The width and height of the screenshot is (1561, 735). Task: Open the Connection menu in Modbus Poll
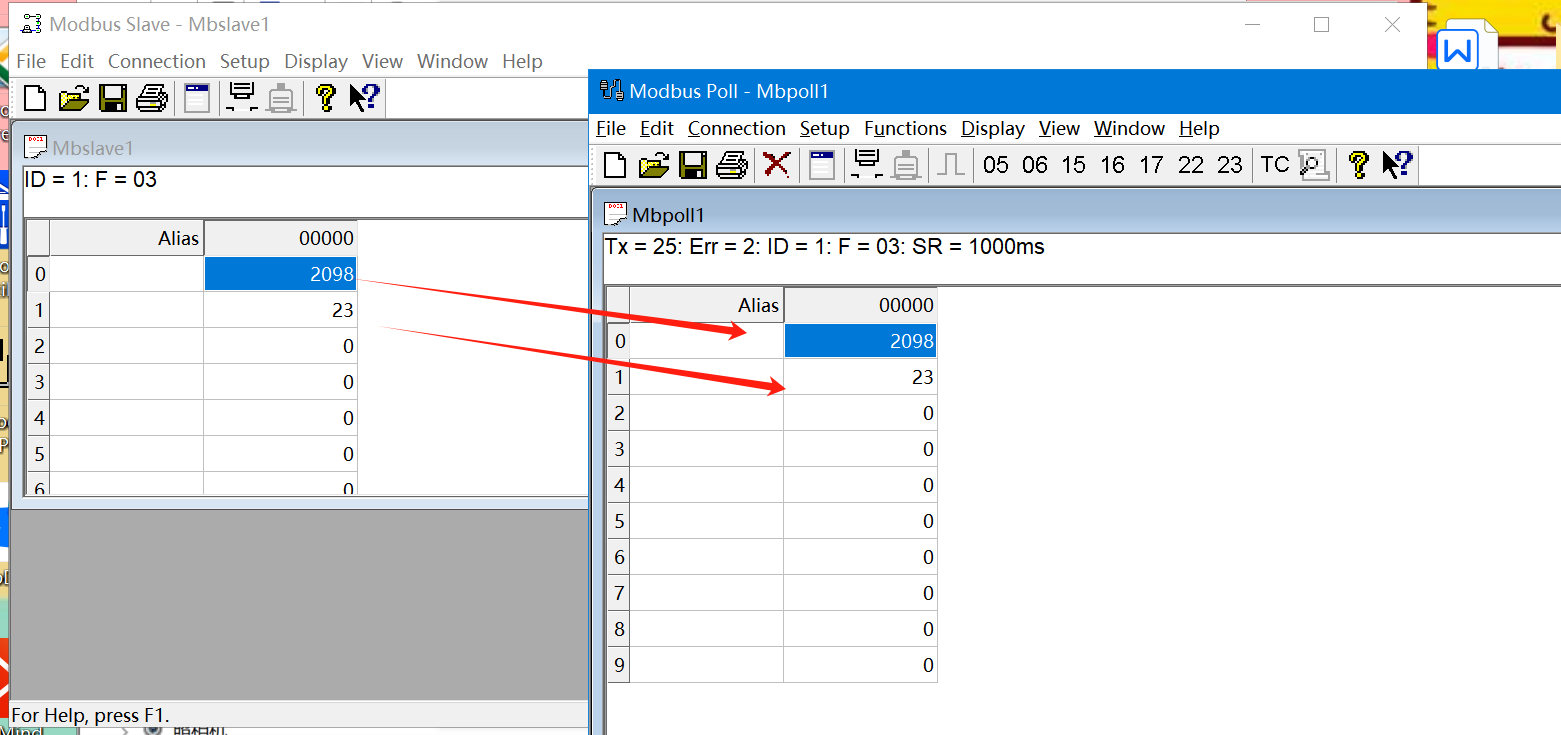click(737, 128)
